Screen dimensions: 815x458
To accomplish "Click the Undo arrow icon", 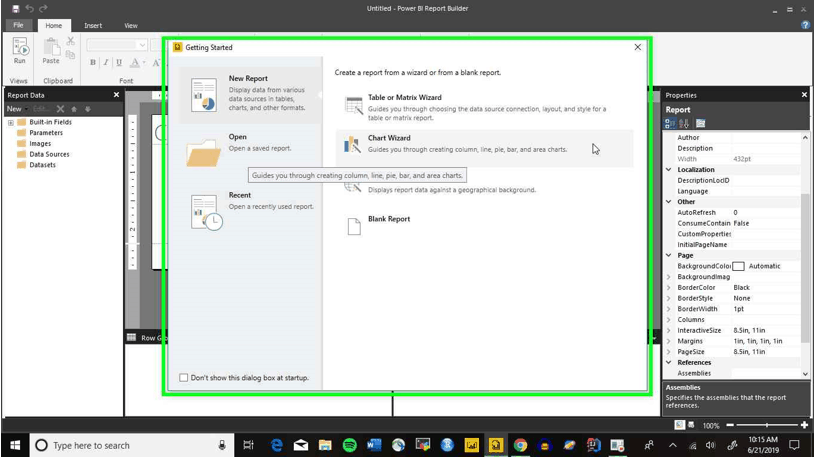I will [x=30, y=8].
